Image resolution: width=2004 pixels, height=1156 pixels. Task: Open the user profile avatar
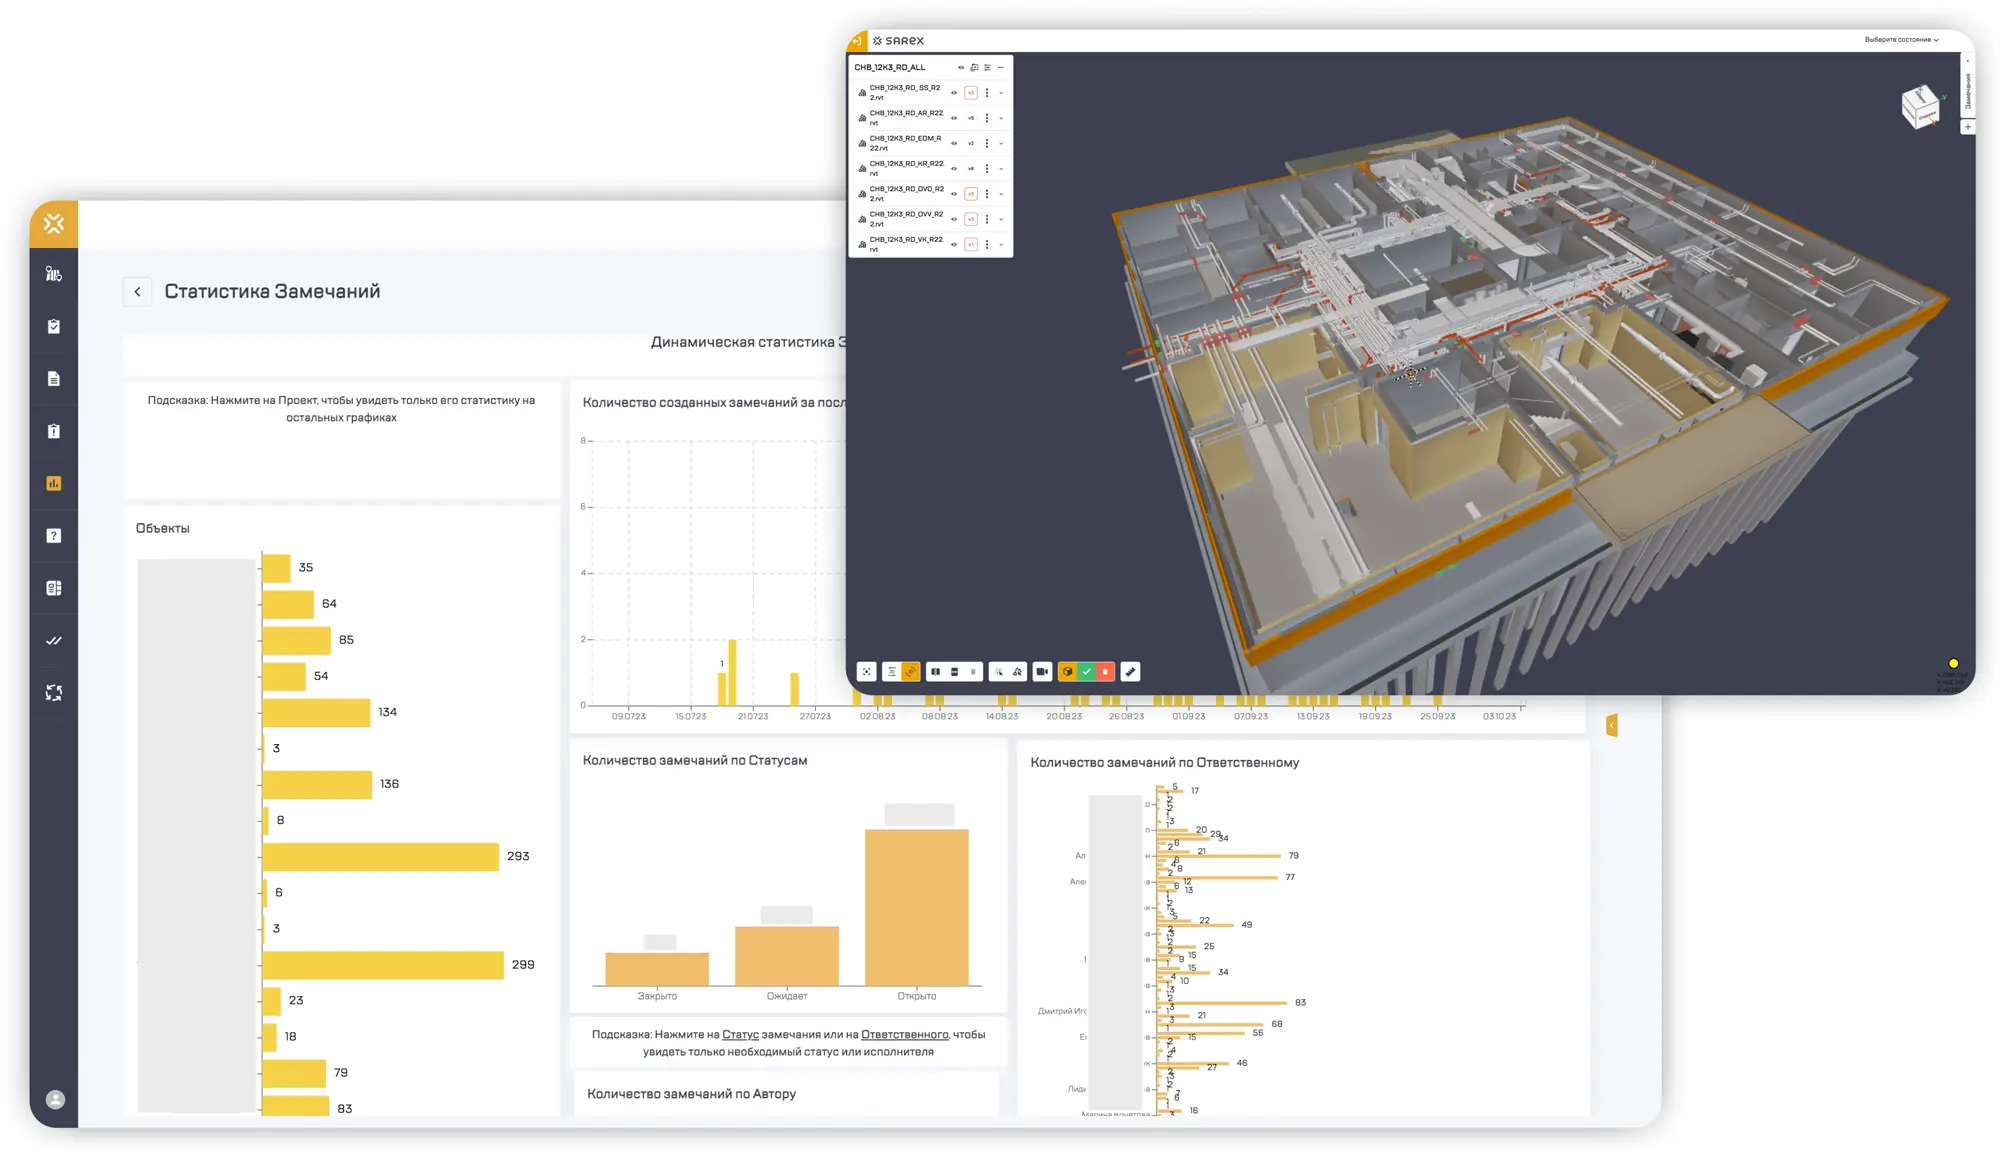(x=55, y=1100)
